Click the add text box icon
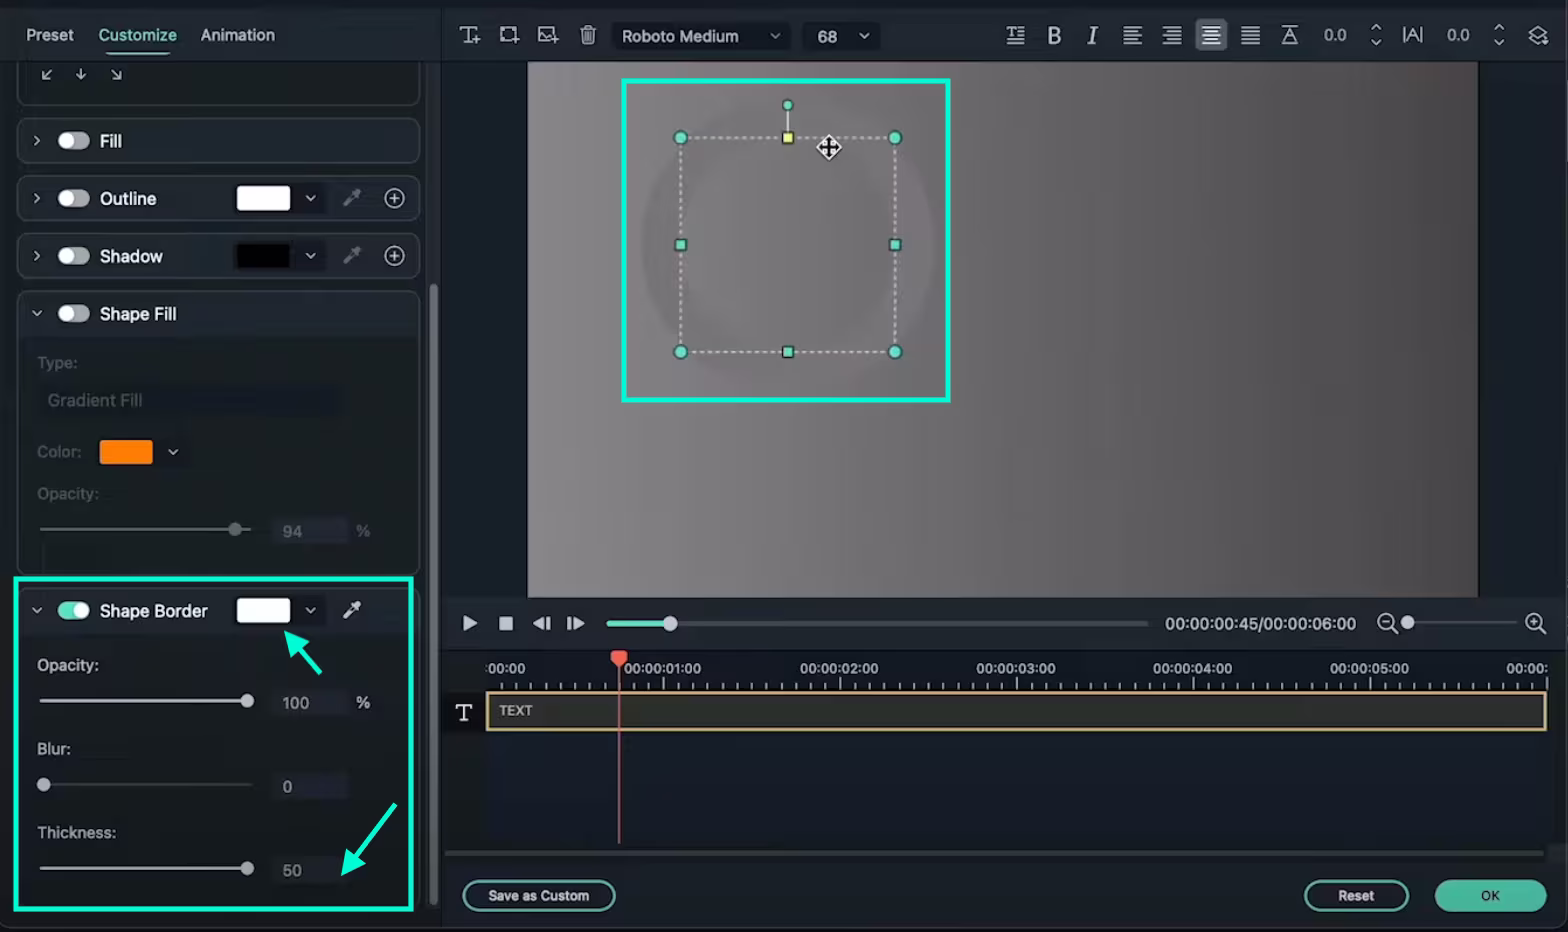1568x932 pixels. (469, 35)
